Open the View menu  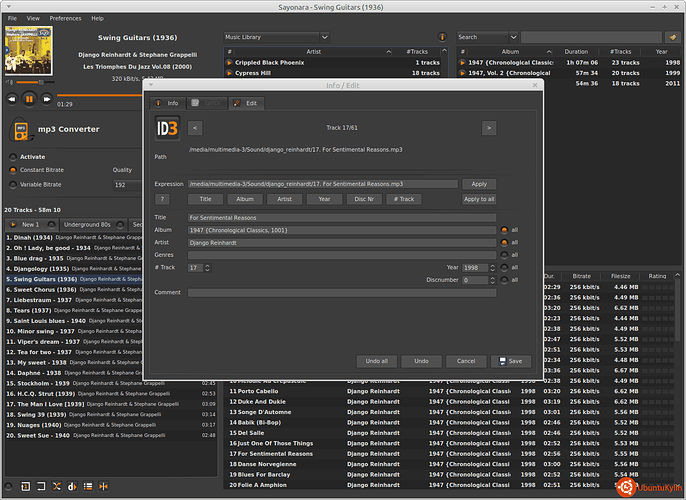click(x=33, y=18)
